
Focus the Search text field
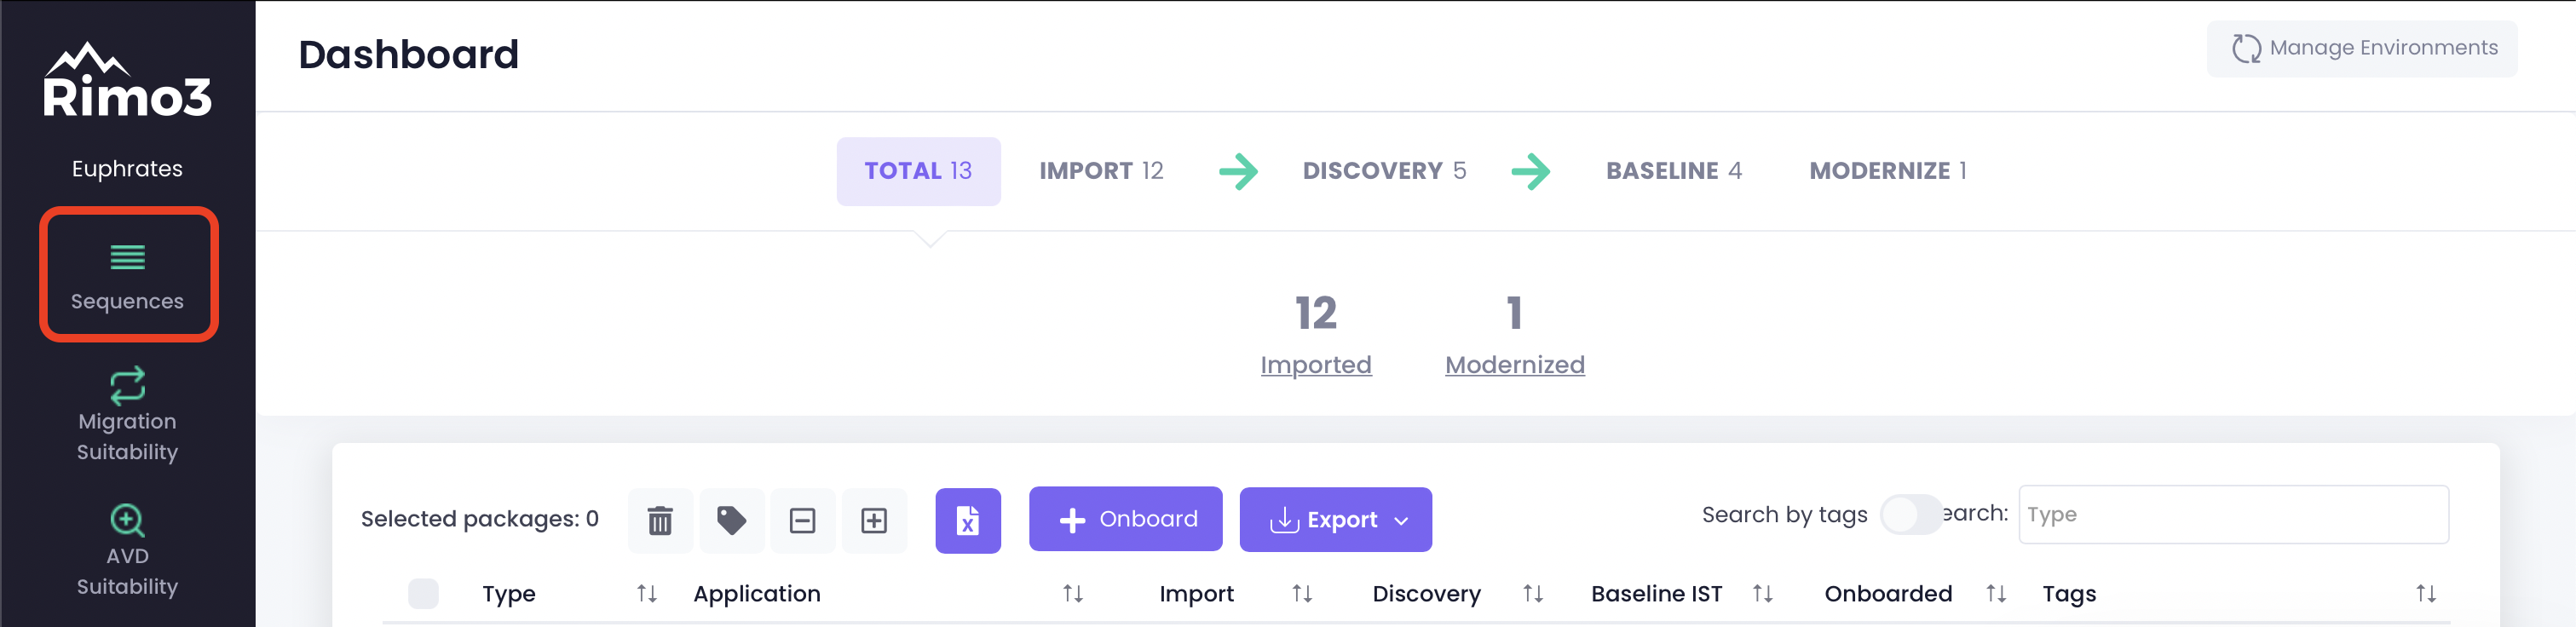[2232, 515]
